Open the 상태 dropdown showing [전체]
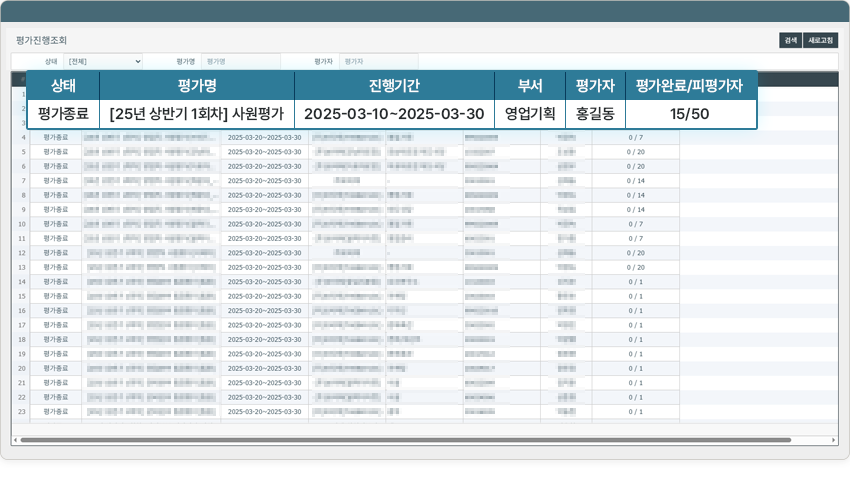 (103, 61)
